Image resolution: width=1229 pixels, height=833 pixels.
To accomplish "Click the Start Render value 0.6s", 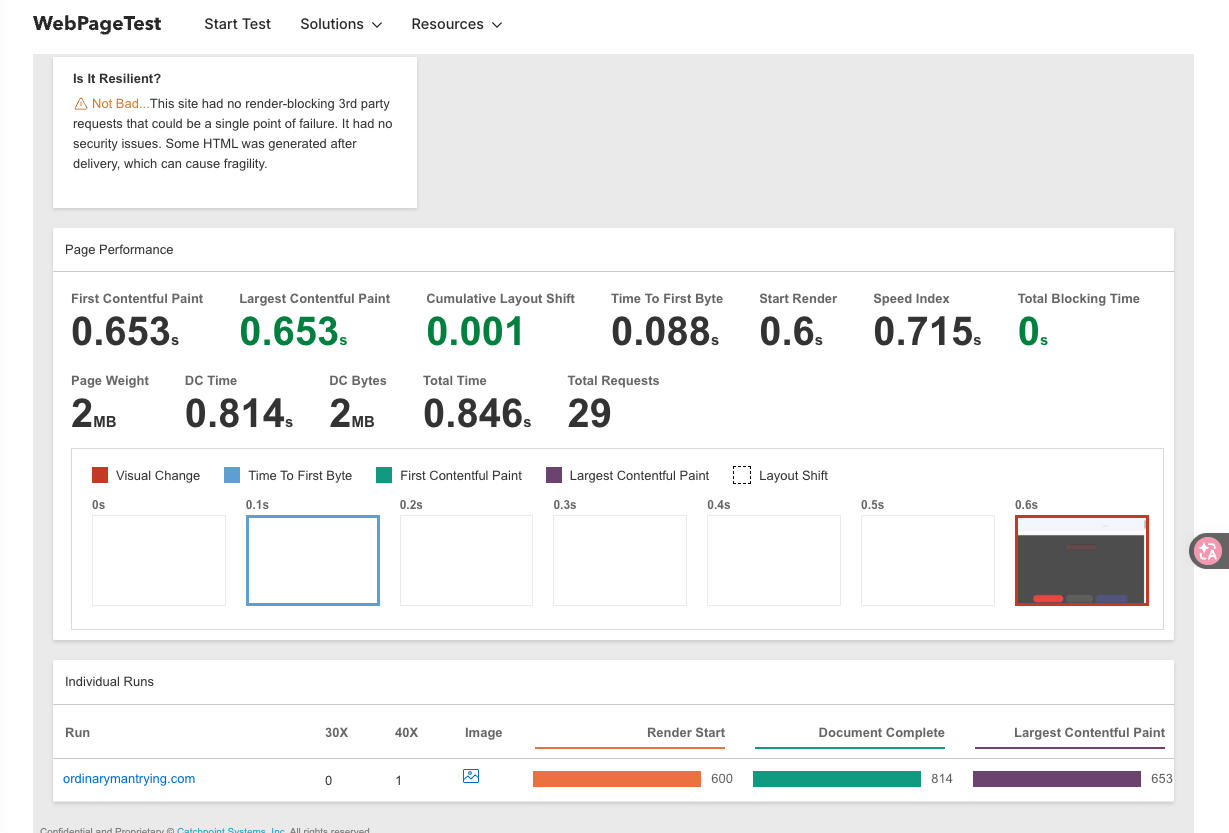I will [x=791, y=332].
